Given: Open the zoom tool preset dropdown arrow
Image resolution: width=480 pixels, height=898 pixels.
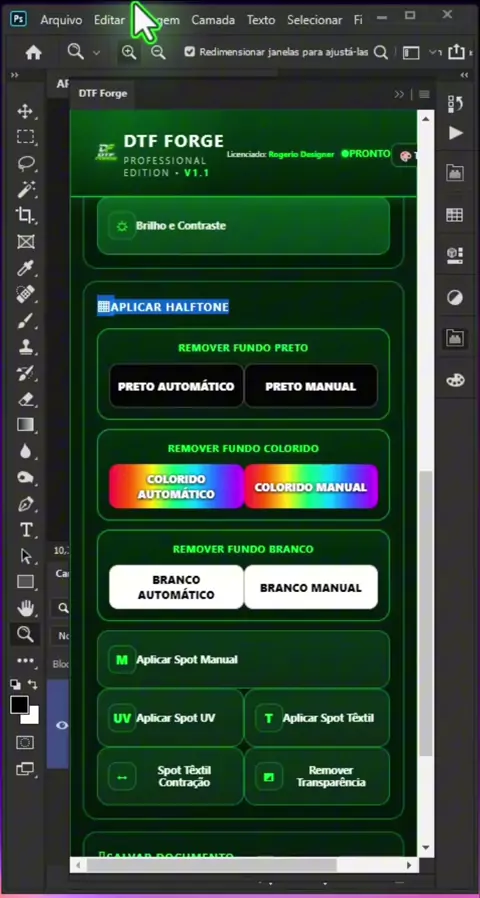Looking at the screenshot, I should tap(96, 53).
